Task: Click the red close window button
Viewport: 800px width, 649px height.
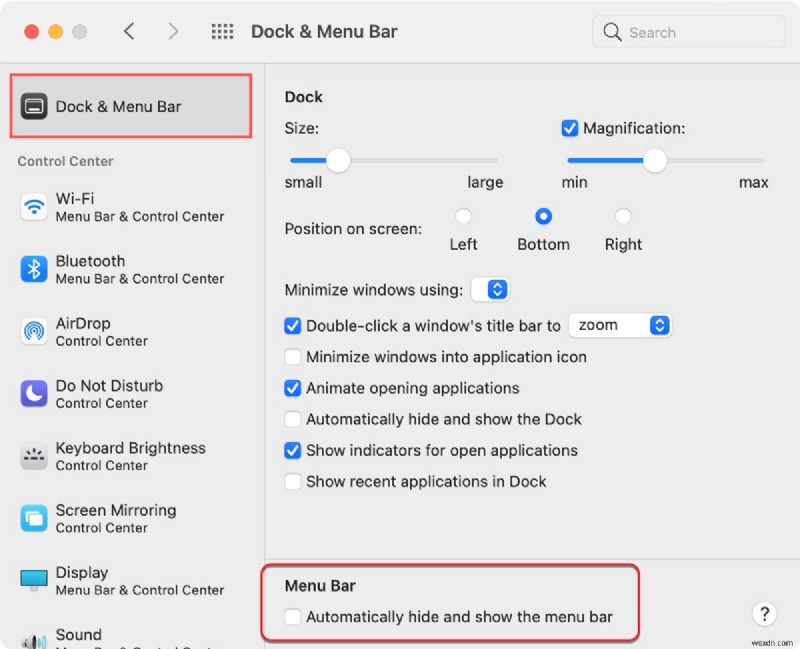Action: click(x=32, y=32)
